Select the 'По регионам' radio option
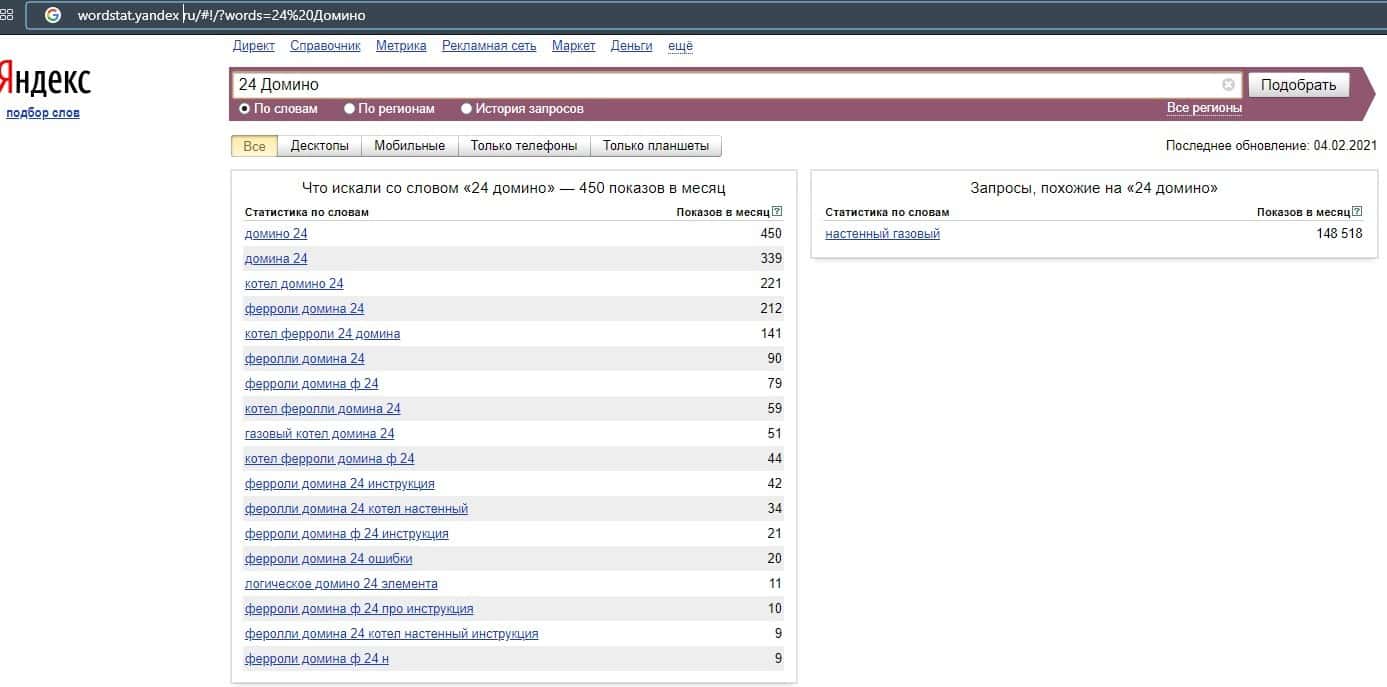This screenshot has height=687, width=1387. 350,109
